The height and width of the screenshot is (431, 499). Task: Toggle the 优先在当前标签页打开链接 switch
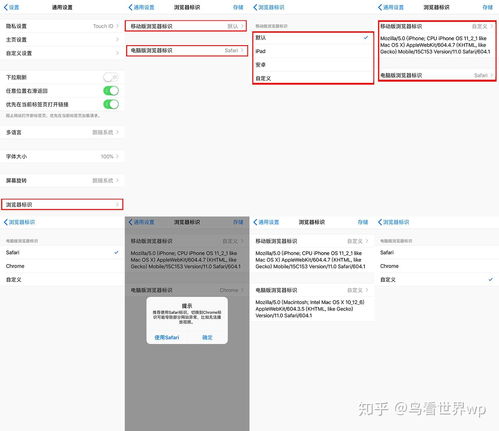111,104
